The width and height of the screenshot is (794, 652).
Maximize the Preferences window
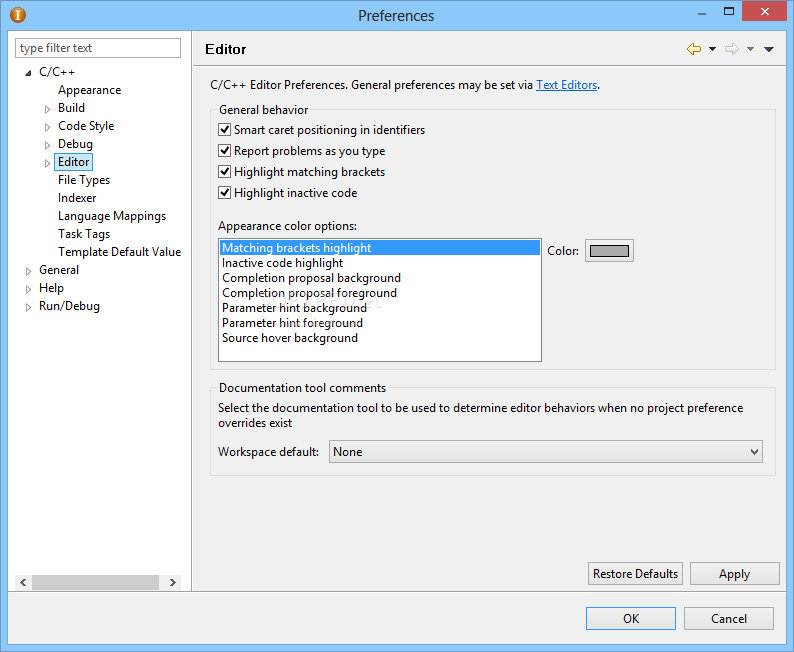coord(729,11)
